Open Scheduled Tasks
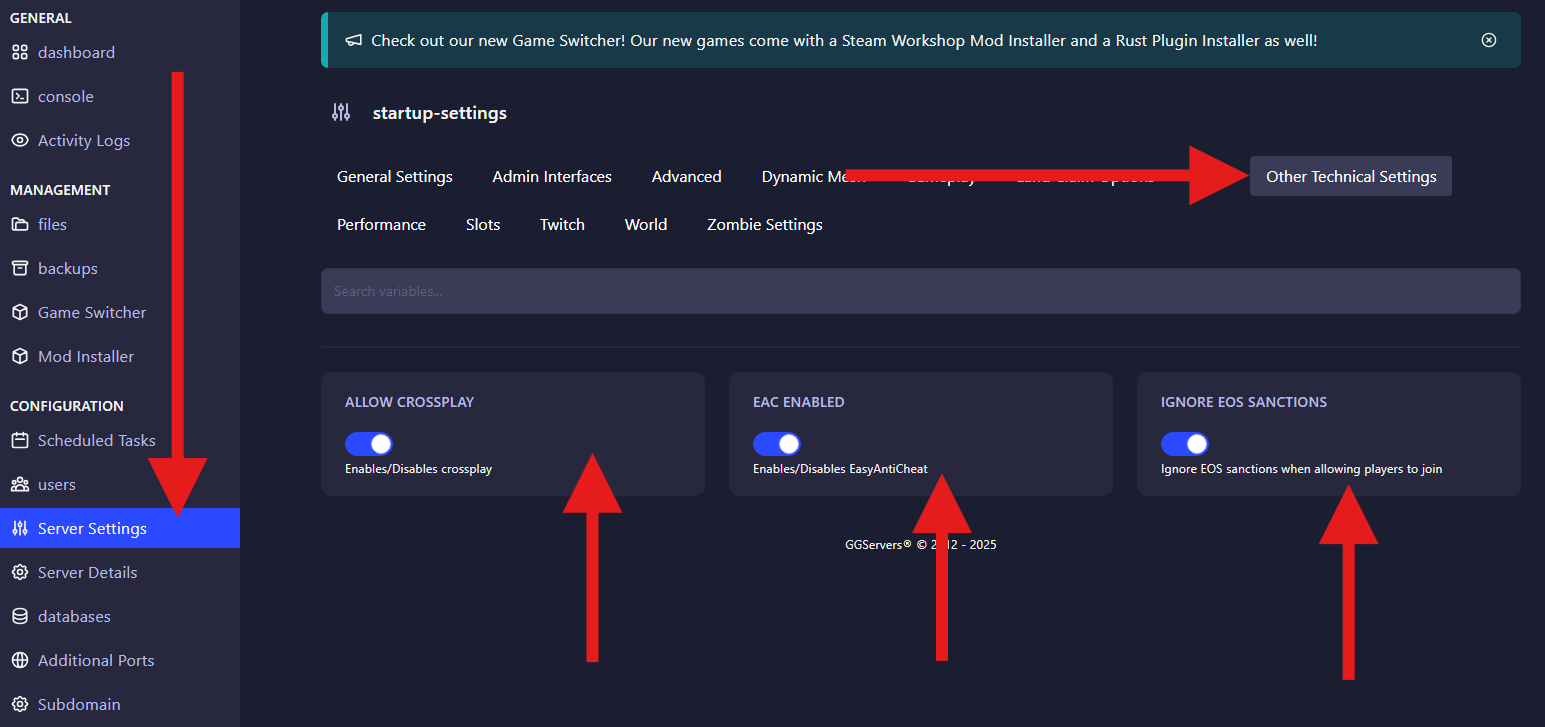This screenshot has height=727, width=1545. click(96, 440)
